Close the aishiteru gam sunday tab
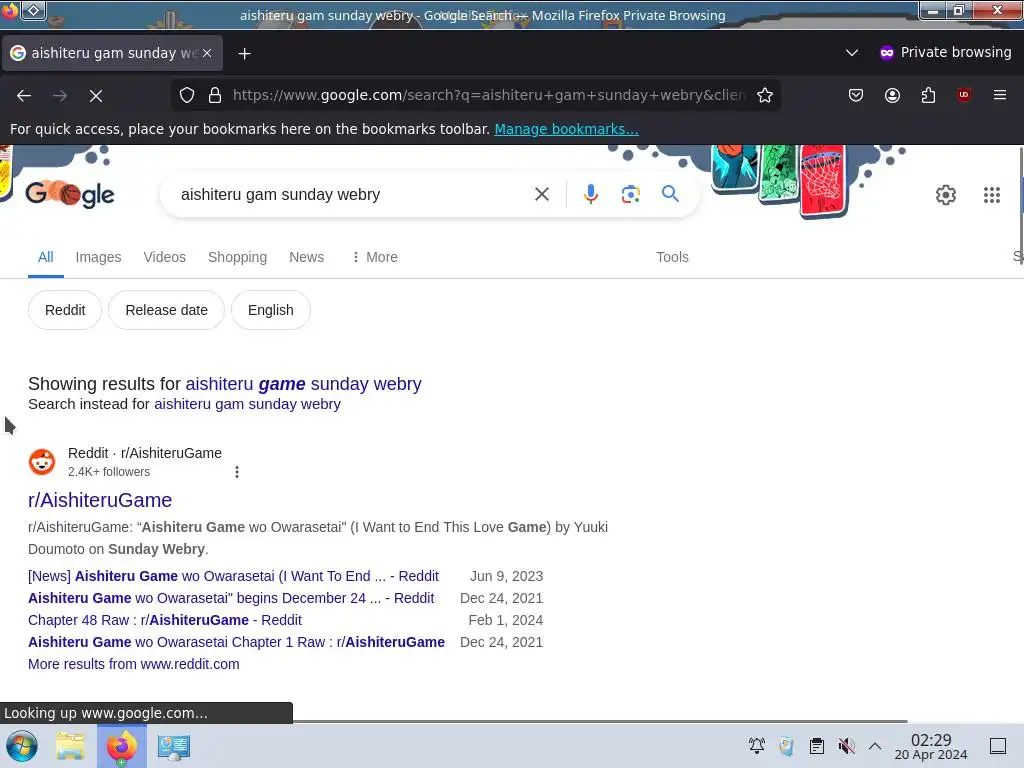Viewport: 1024px width, 768px height. (207, 53)
